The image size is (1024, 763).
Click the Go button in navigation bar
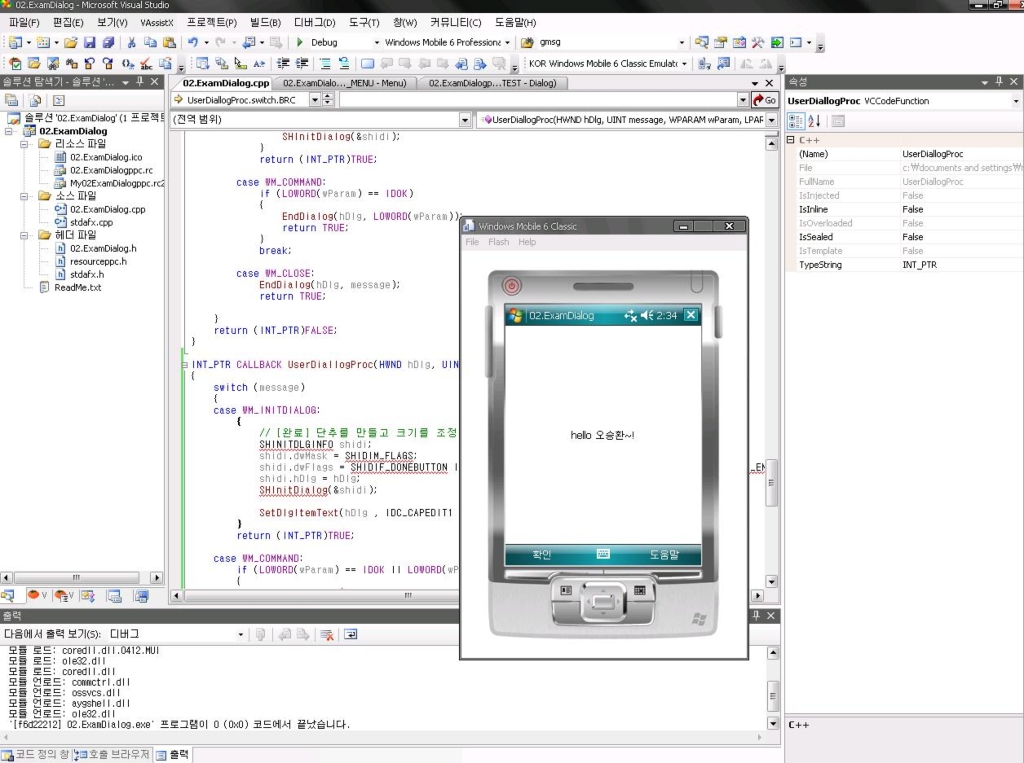765,100
